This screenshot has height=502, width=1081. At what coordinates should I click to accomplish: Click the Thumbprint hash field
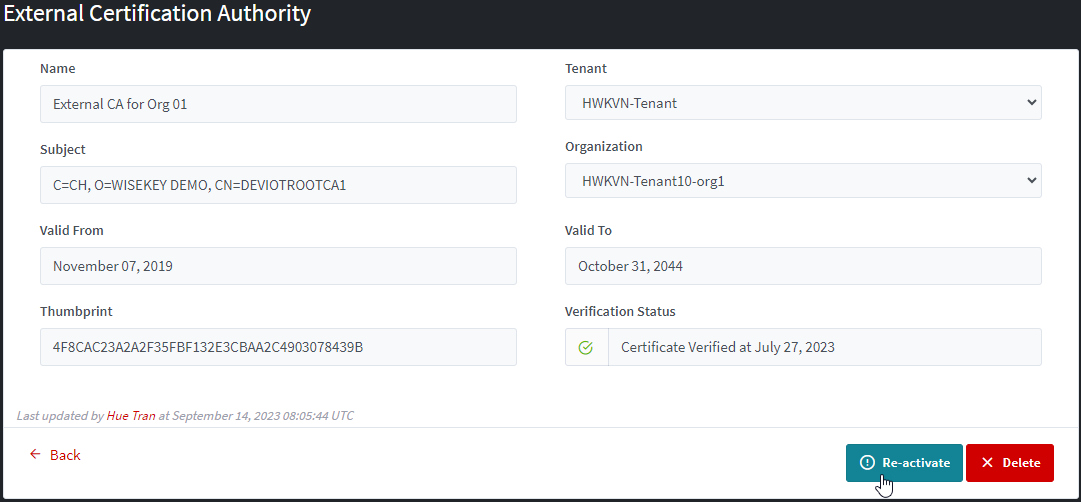tap(278, 347)
